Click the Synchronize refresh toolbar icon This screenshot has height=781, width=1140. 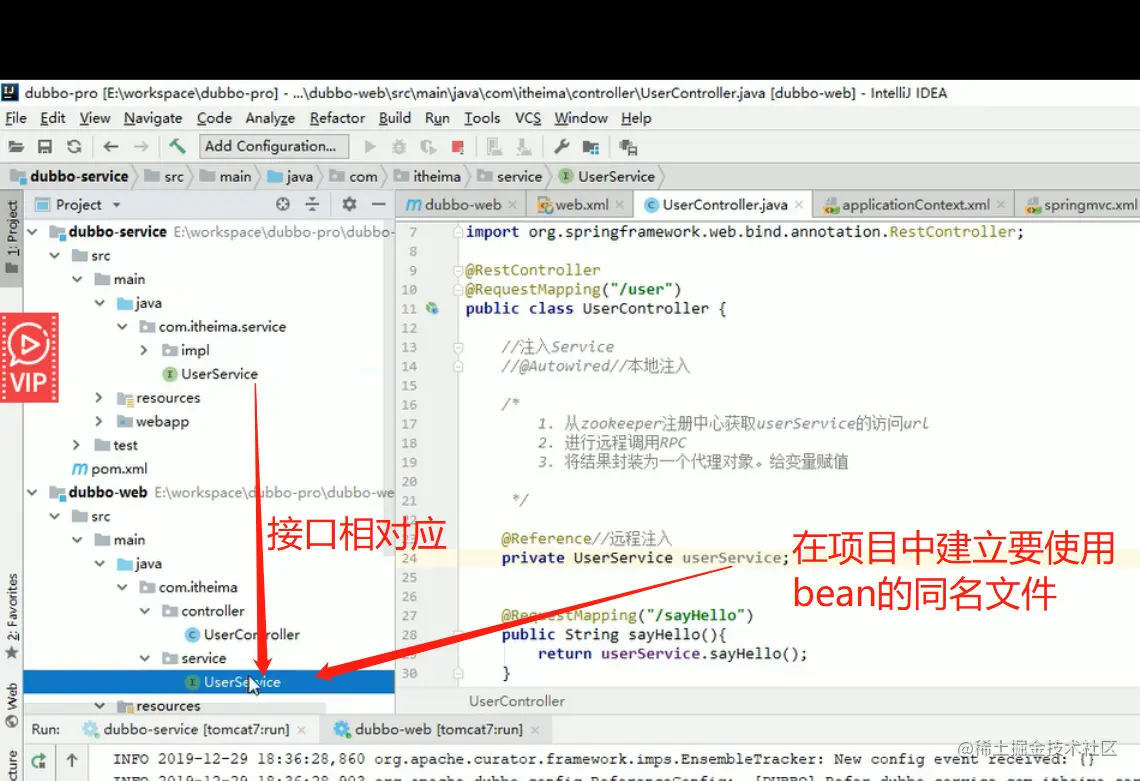[74, 147]
